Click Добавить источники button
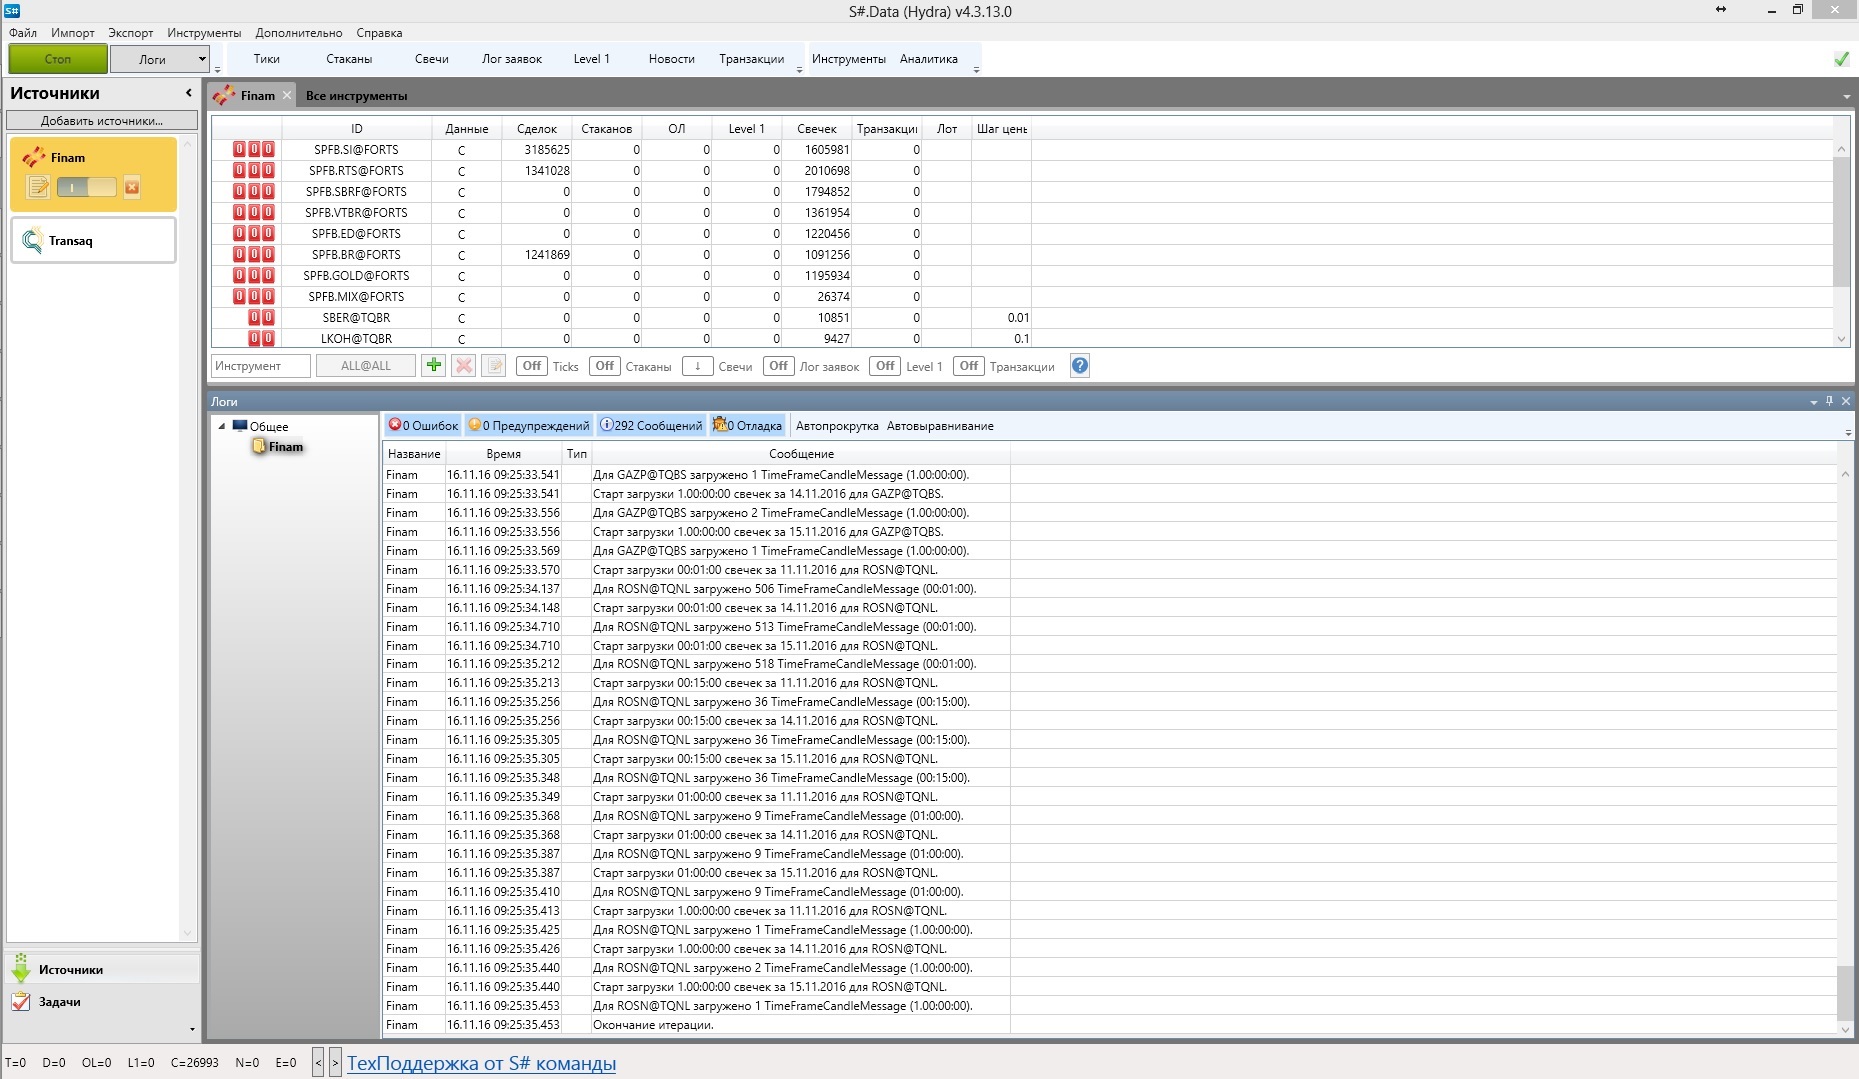Screen dimensions: 1859x1079 coord(101,121)
